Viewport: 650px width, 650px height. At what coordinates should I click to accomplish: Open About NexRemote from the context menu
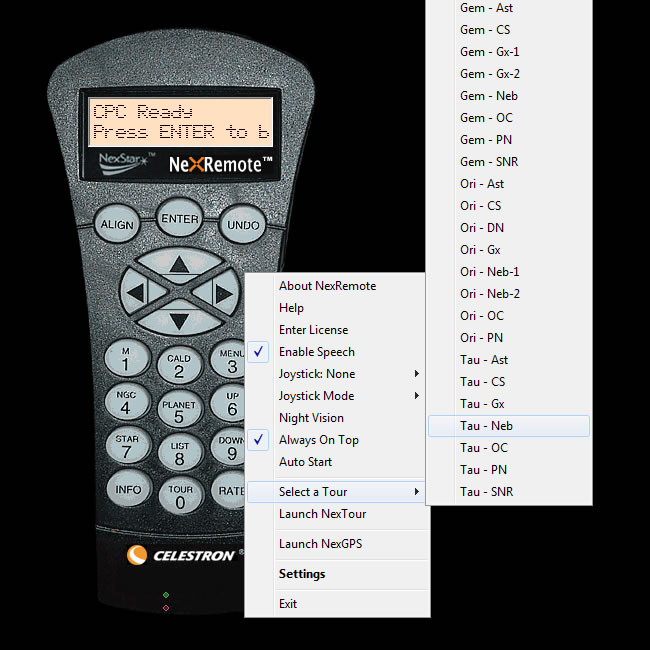click(x=335, y=286)
